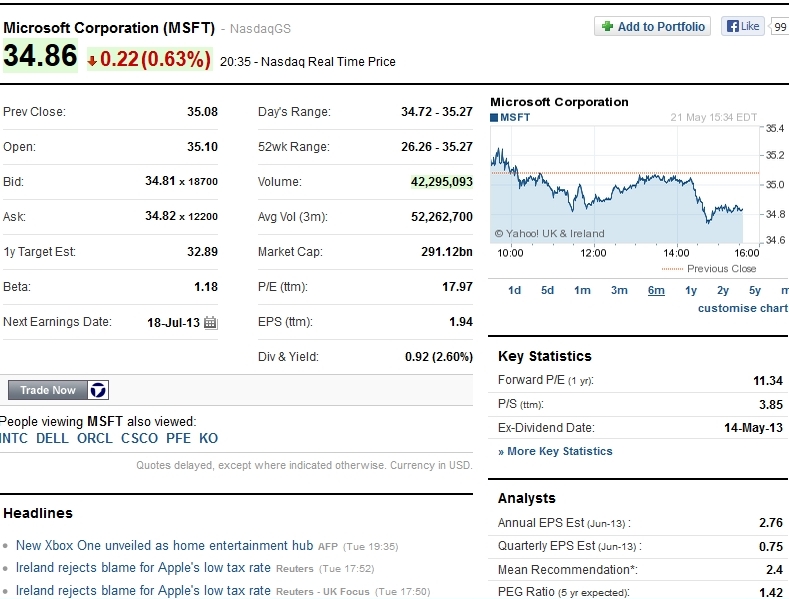The width and height of the screenshot is (789, 599).
Task: Click the Open value 35.10
Action: pos(202,147)
